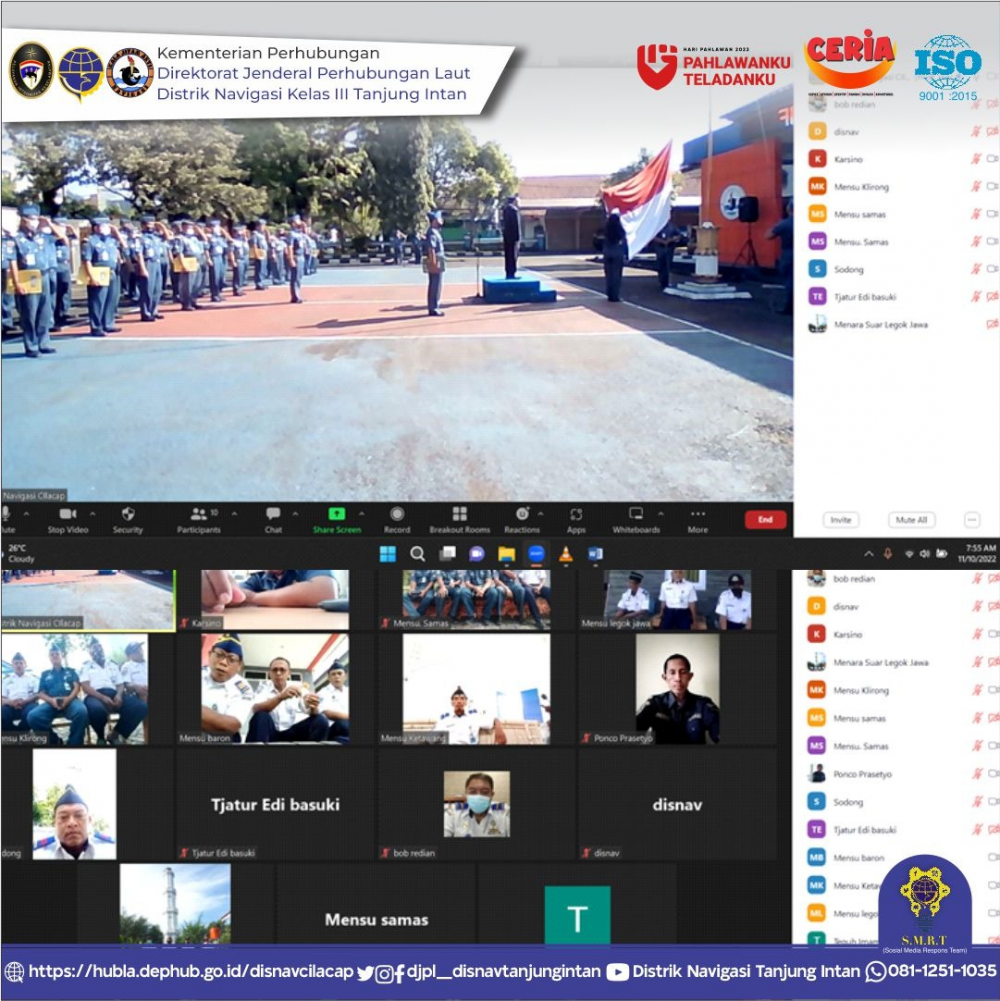Expand the arrow next to Participants

[234, 513]
